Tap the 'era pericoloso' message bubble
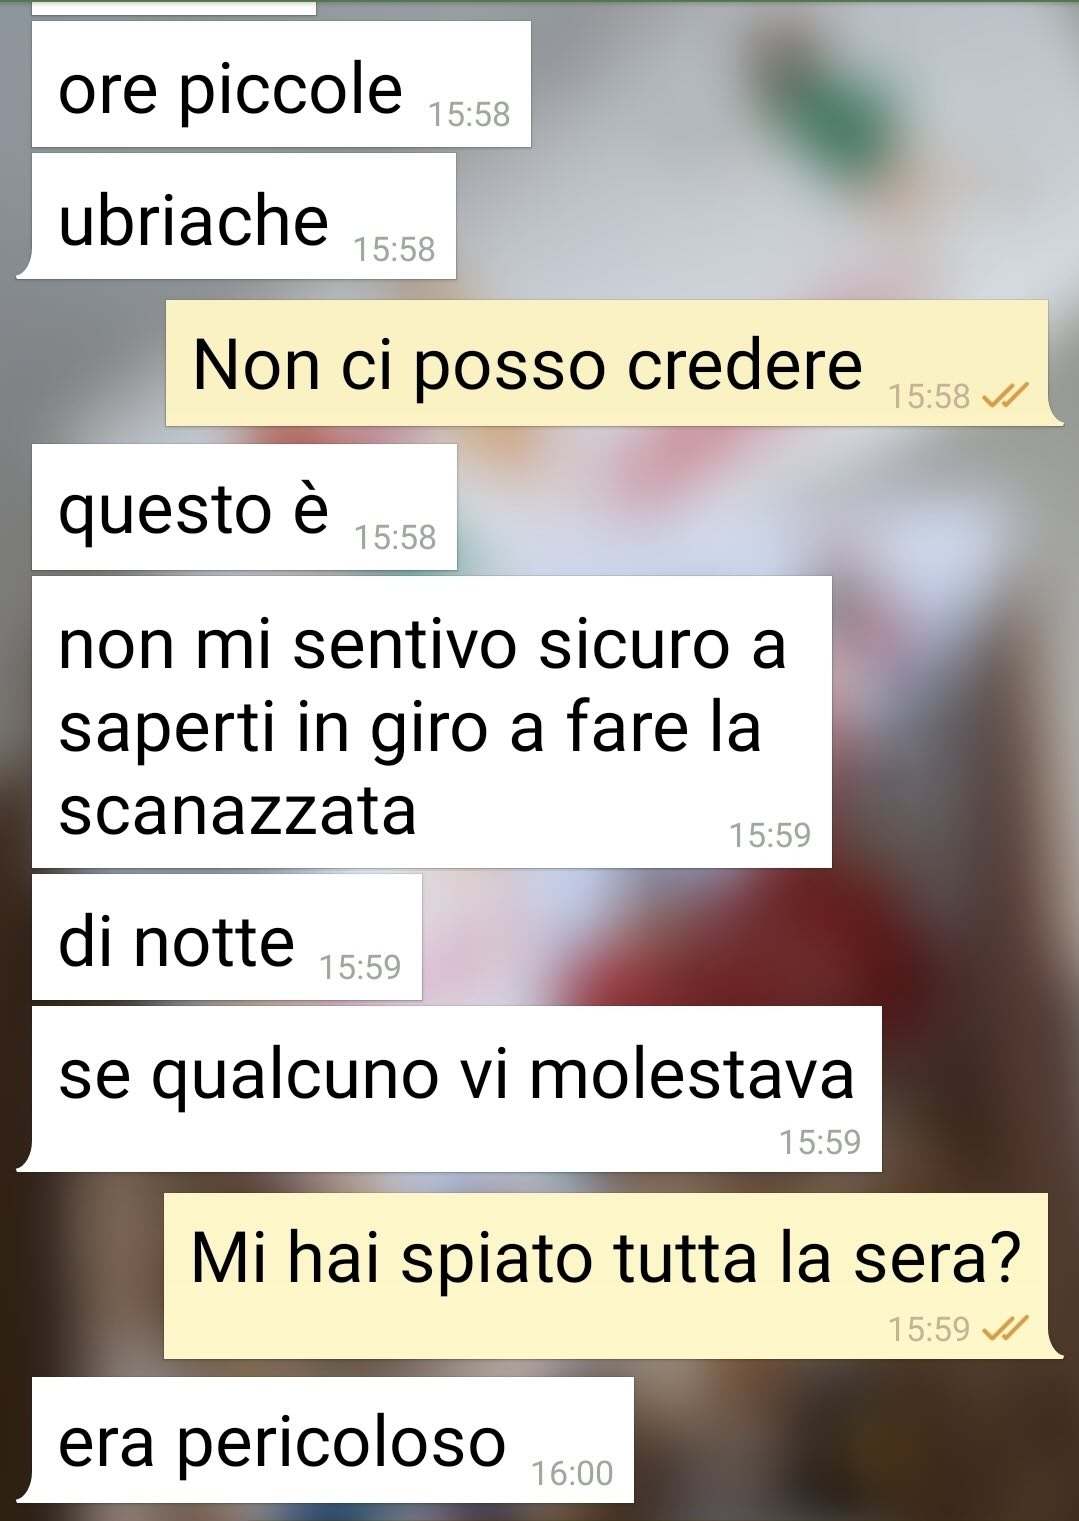This screenshot has width=1079, height=1521. tap(333, 1440)
